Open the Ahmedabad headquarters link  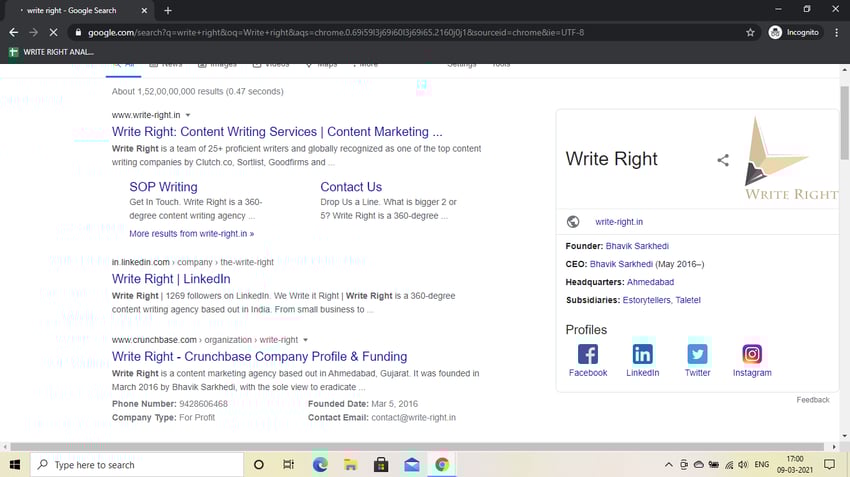coord(651,282)
